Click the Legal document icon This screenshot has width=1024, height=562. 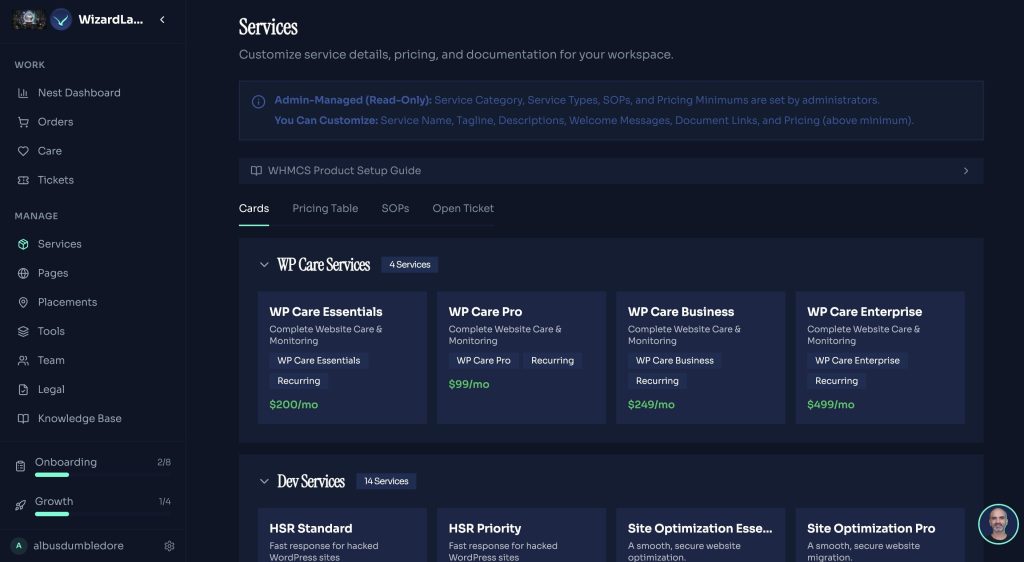coord(23,390)
